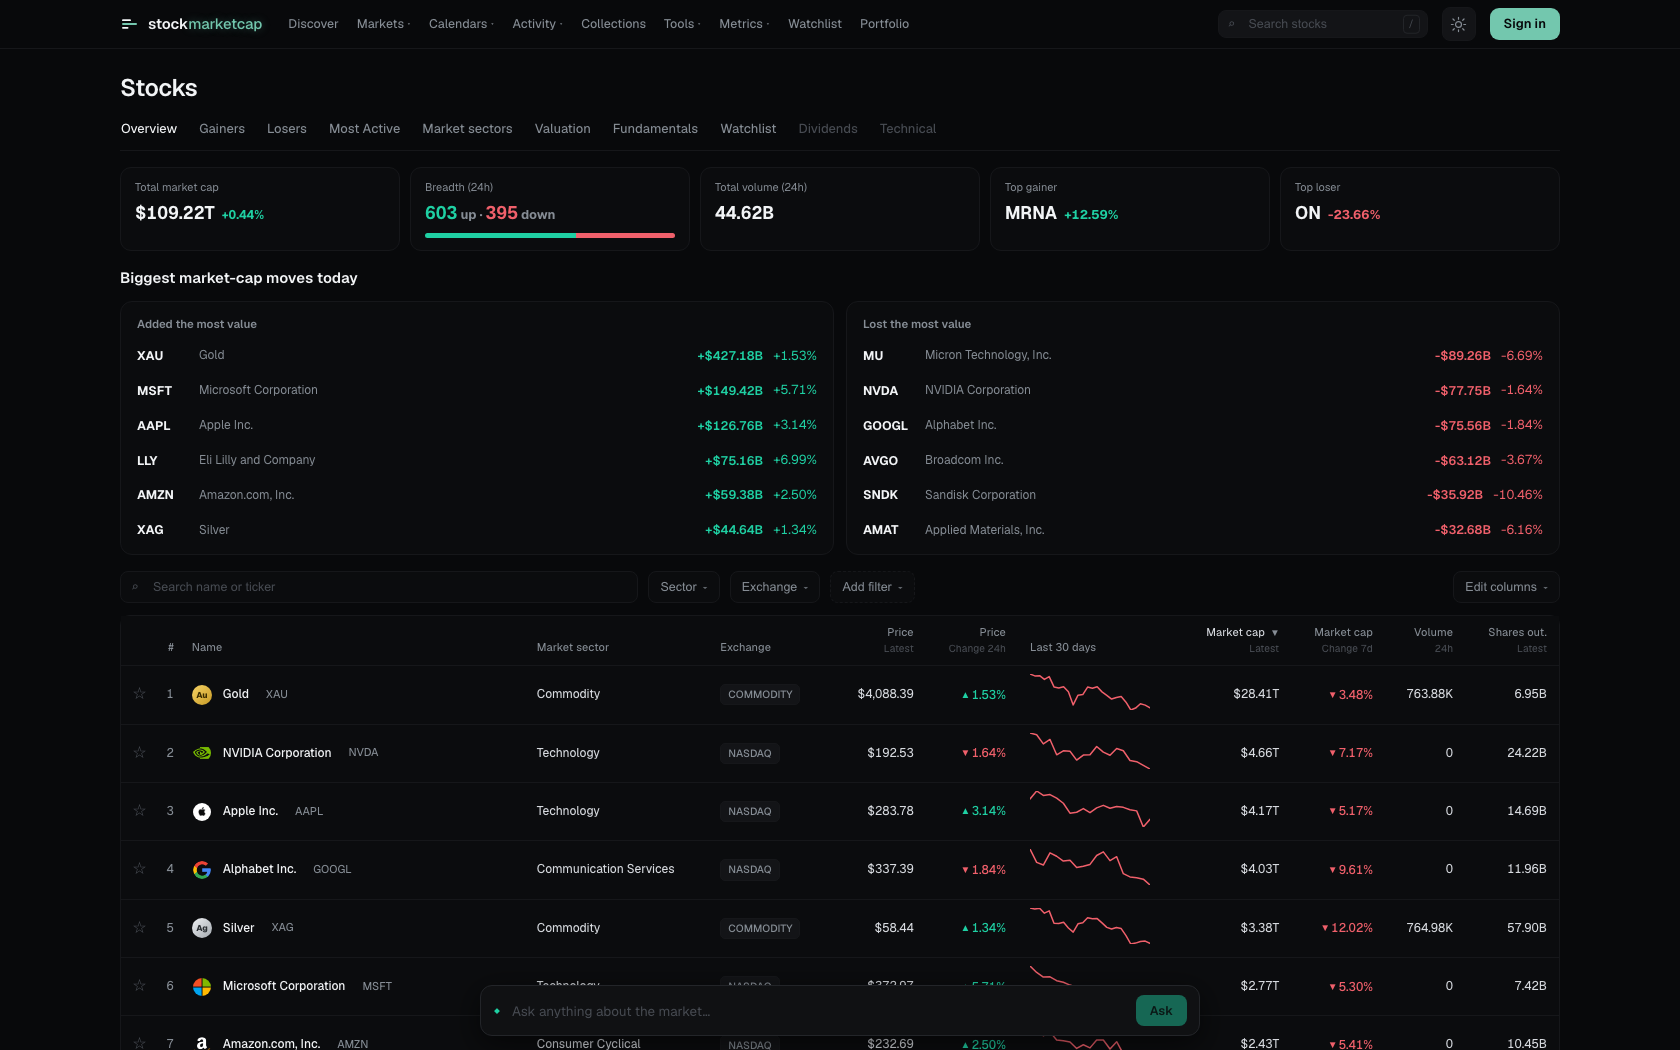
Task: Open Discover in the top navigation
Action: point(313,24)
